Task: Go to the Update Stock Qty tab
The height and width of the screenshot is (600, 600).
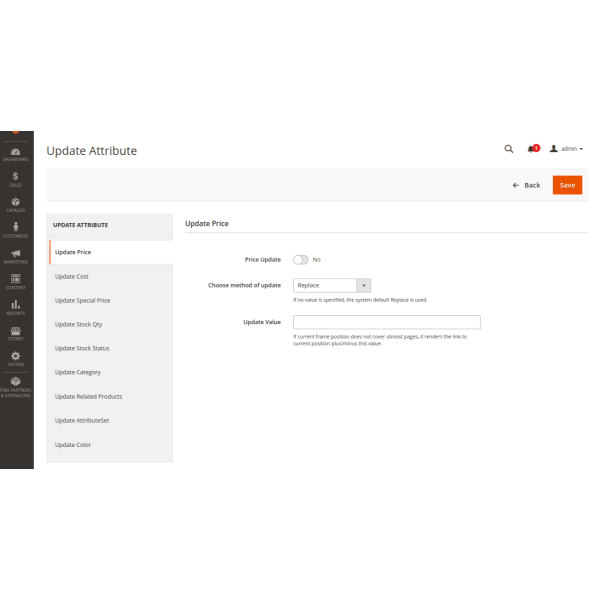Action: click(78, 324)
